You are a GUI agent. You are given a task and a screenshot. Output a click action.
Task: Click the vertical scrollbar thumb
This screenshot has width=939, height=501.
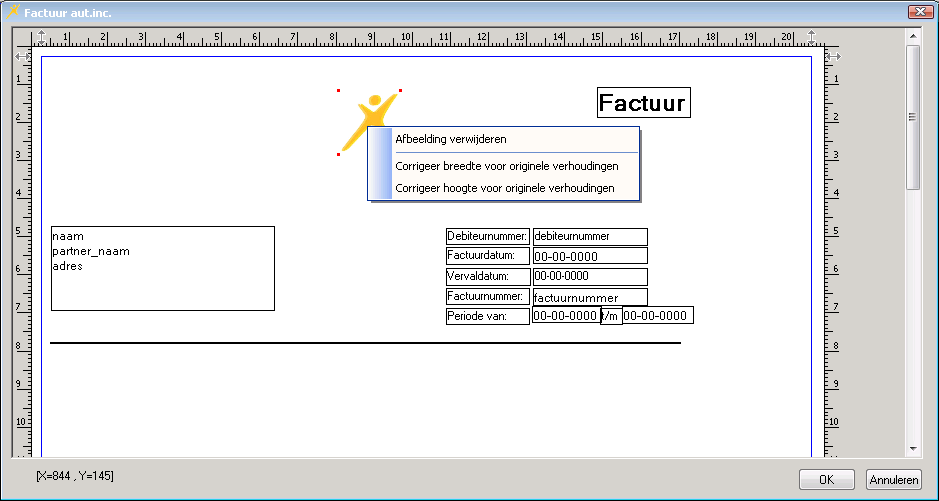pos(912,117)
